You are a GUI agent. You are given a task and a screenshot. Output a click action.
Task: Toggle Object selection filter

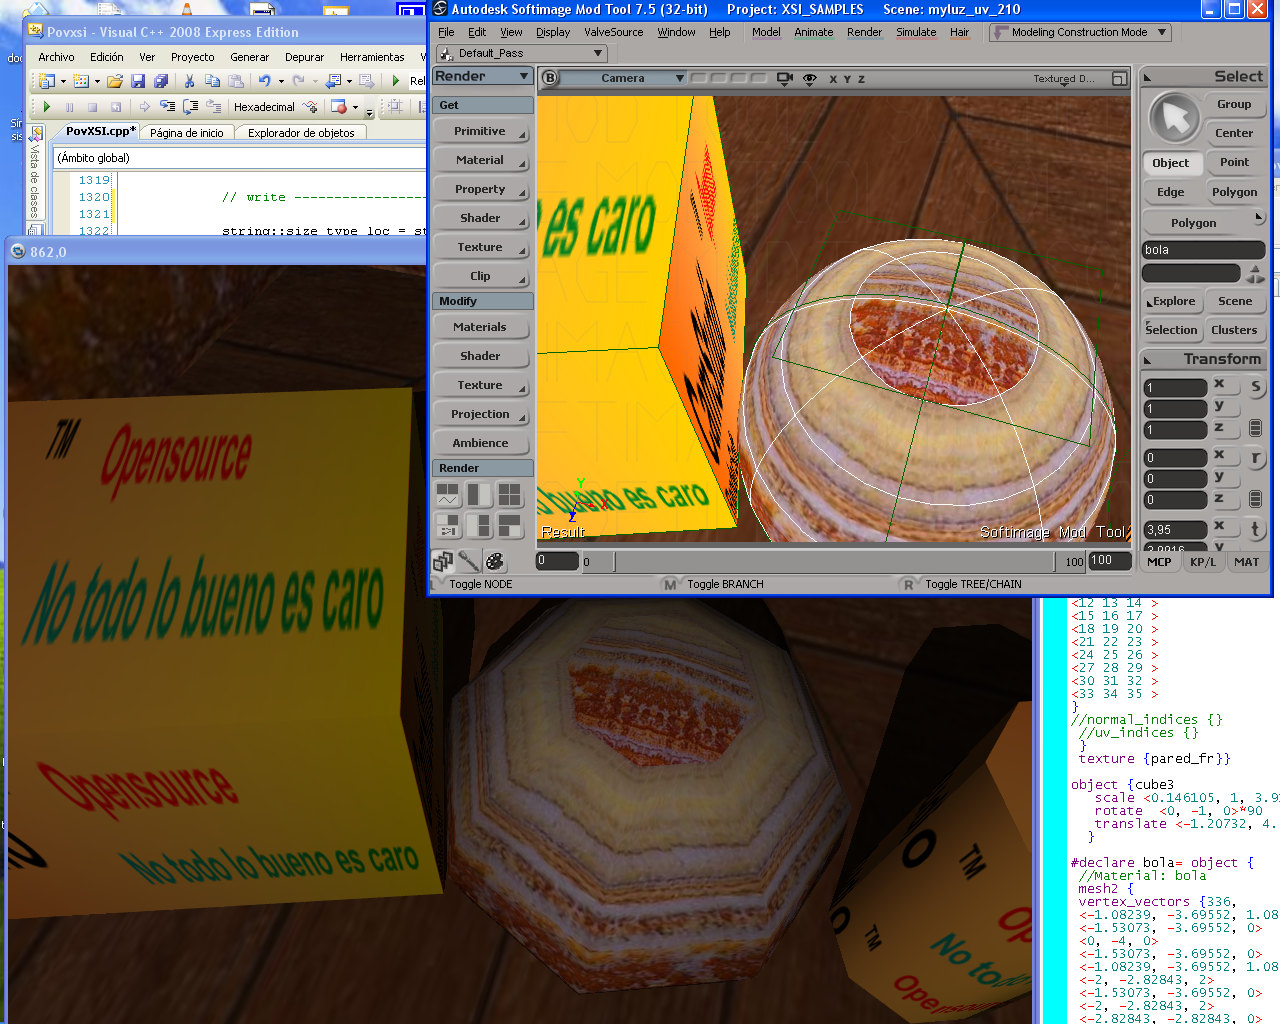point(1171,163)
